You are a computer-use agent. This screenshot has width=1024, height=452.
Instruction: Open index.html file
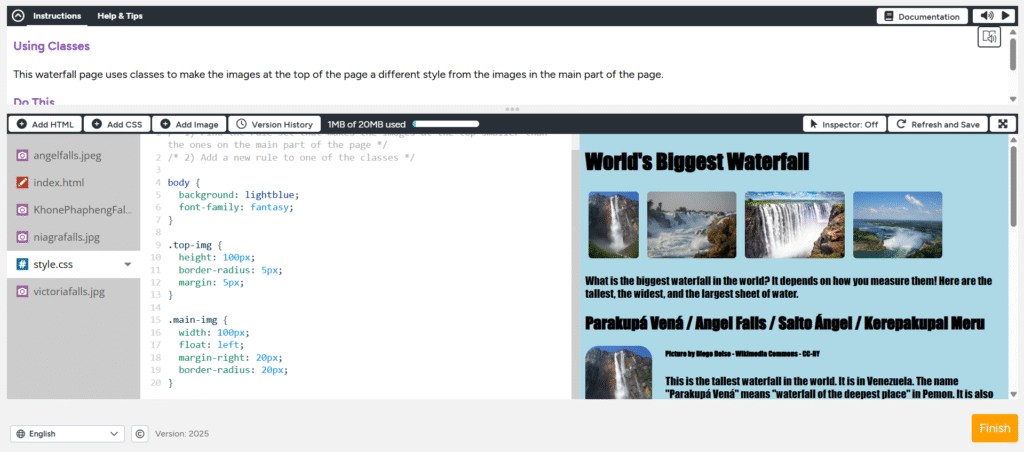coord(58,183)
